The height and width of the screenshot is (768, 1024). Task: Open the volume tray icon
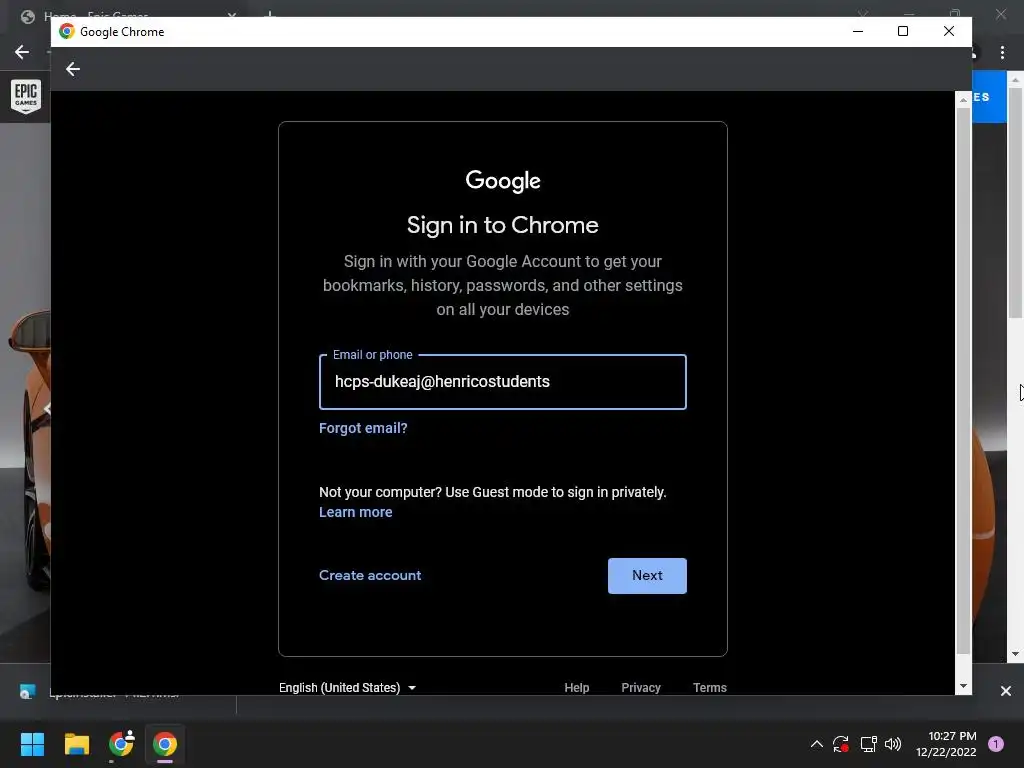[893, 744]
